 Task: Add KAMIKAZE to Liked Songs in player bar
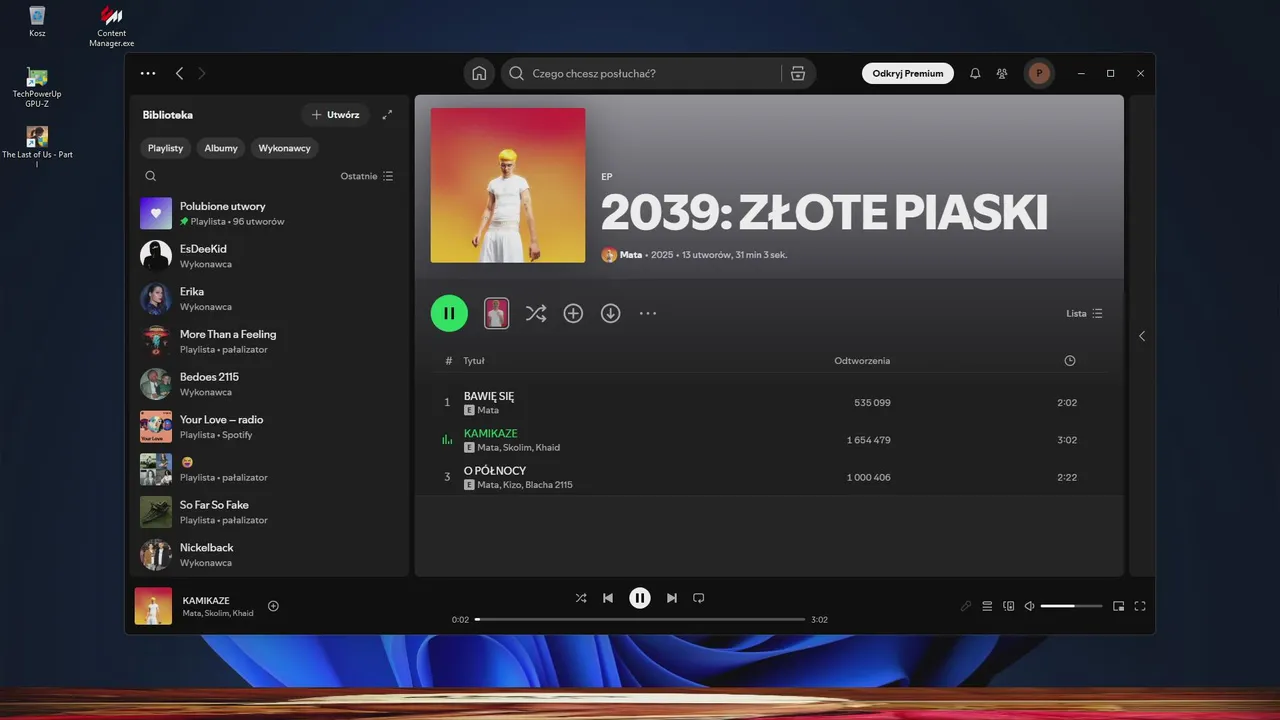click(273, 606)
